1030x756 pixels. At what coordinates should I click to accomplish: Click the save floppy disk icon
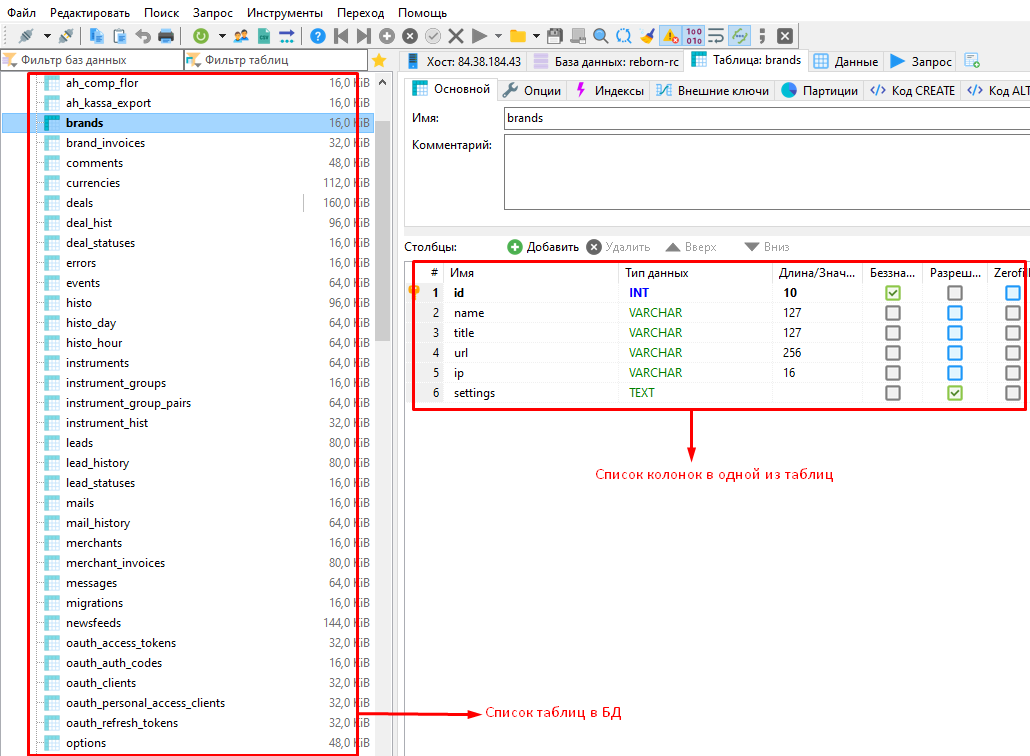coord(555,35)
